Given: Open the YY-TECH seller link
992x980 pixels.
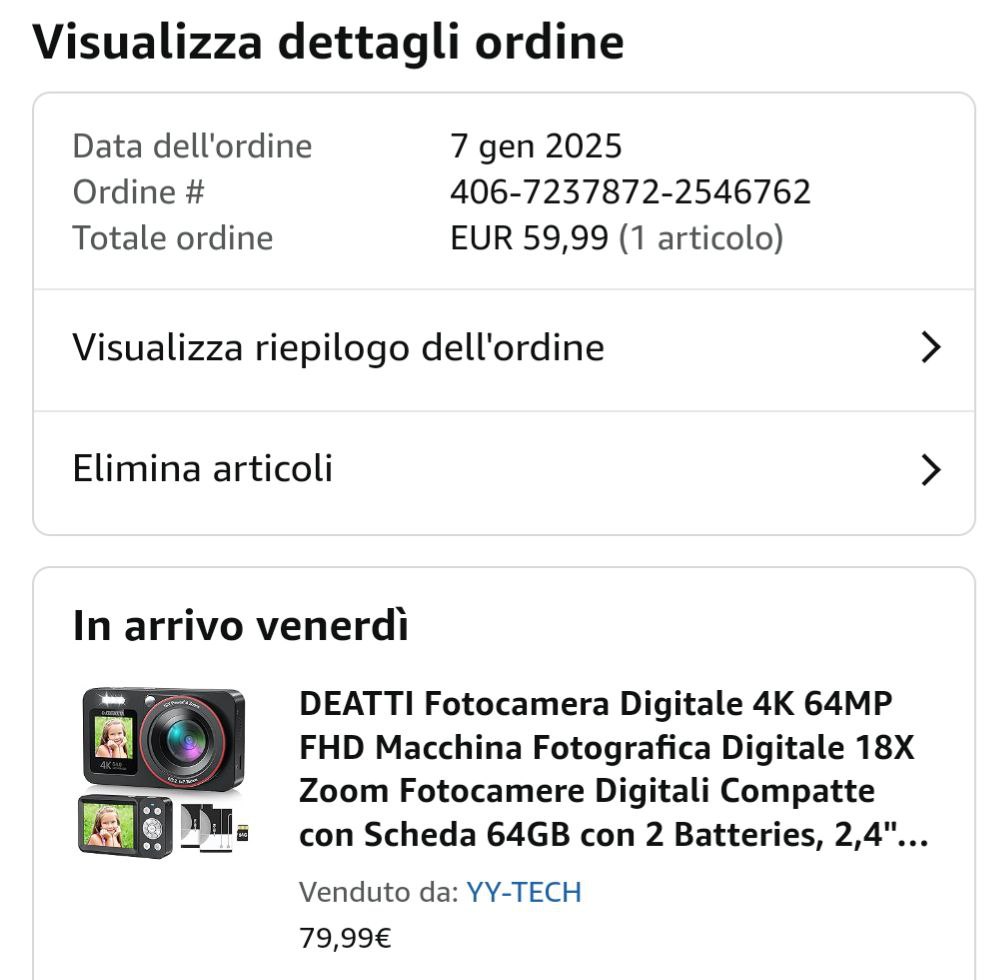Looking at the screenshot, I should click(524, 892).
